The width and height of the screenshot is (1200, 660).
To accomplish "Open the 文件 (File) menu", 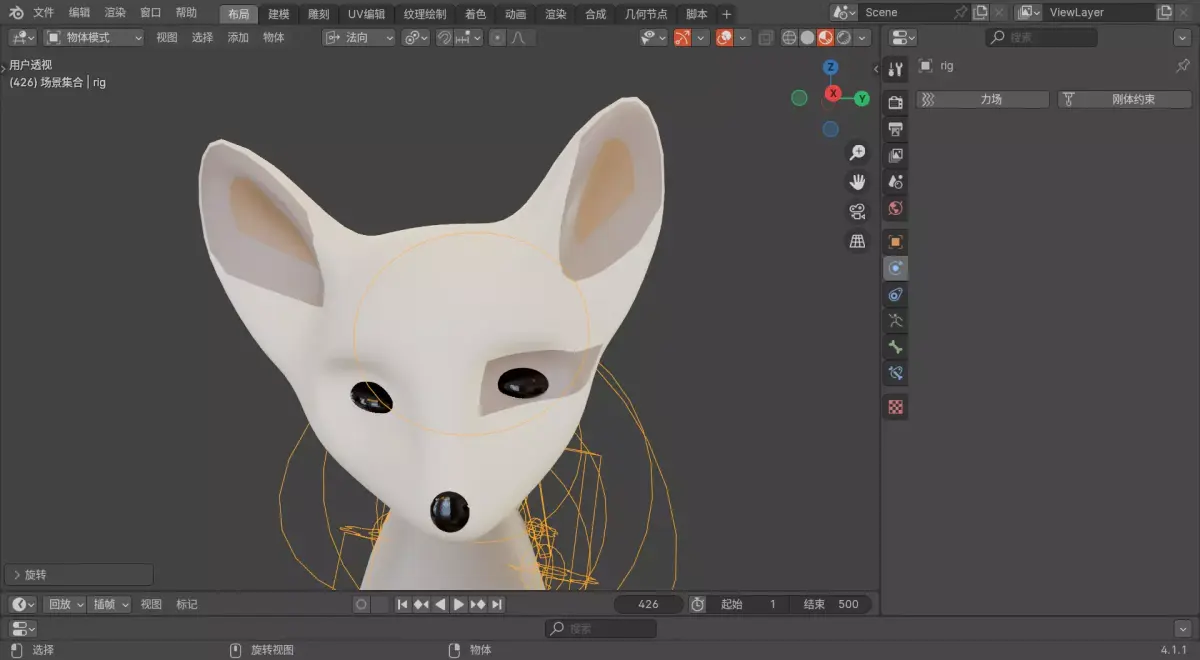I will [x=44, y=13].
